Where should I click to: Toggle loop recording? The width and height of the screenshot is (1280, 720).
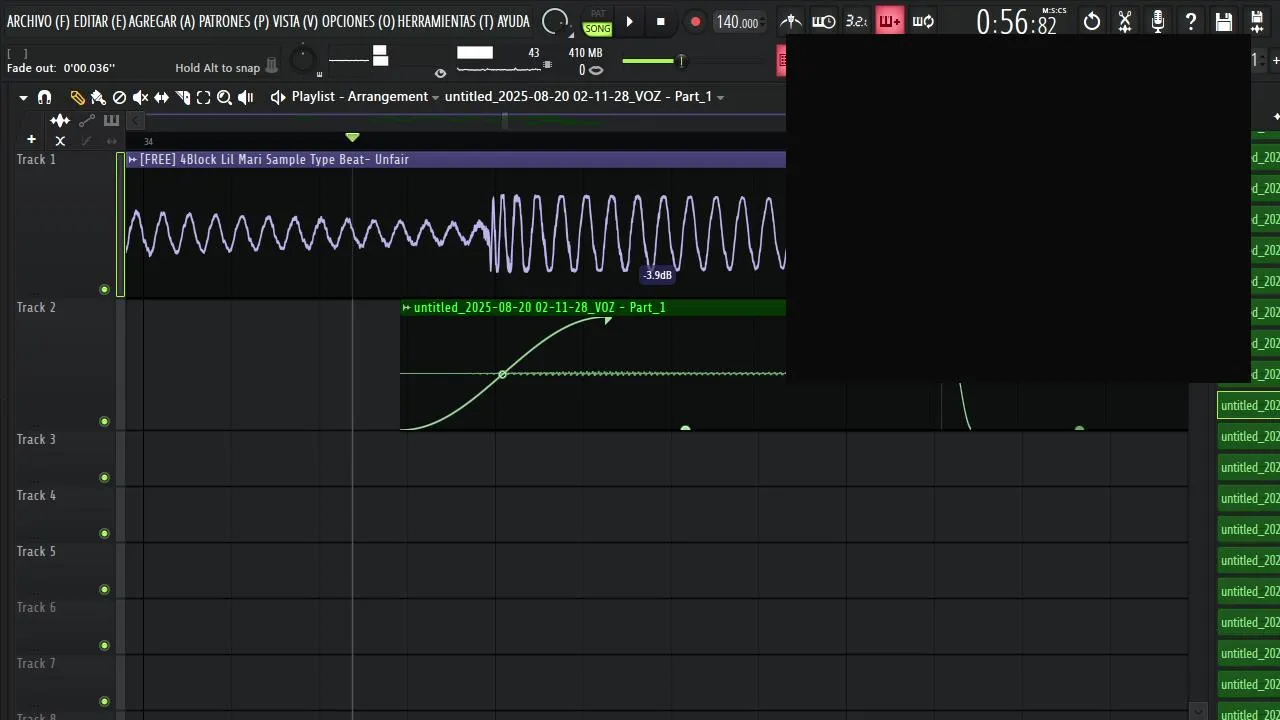click(x=923, y=21)
